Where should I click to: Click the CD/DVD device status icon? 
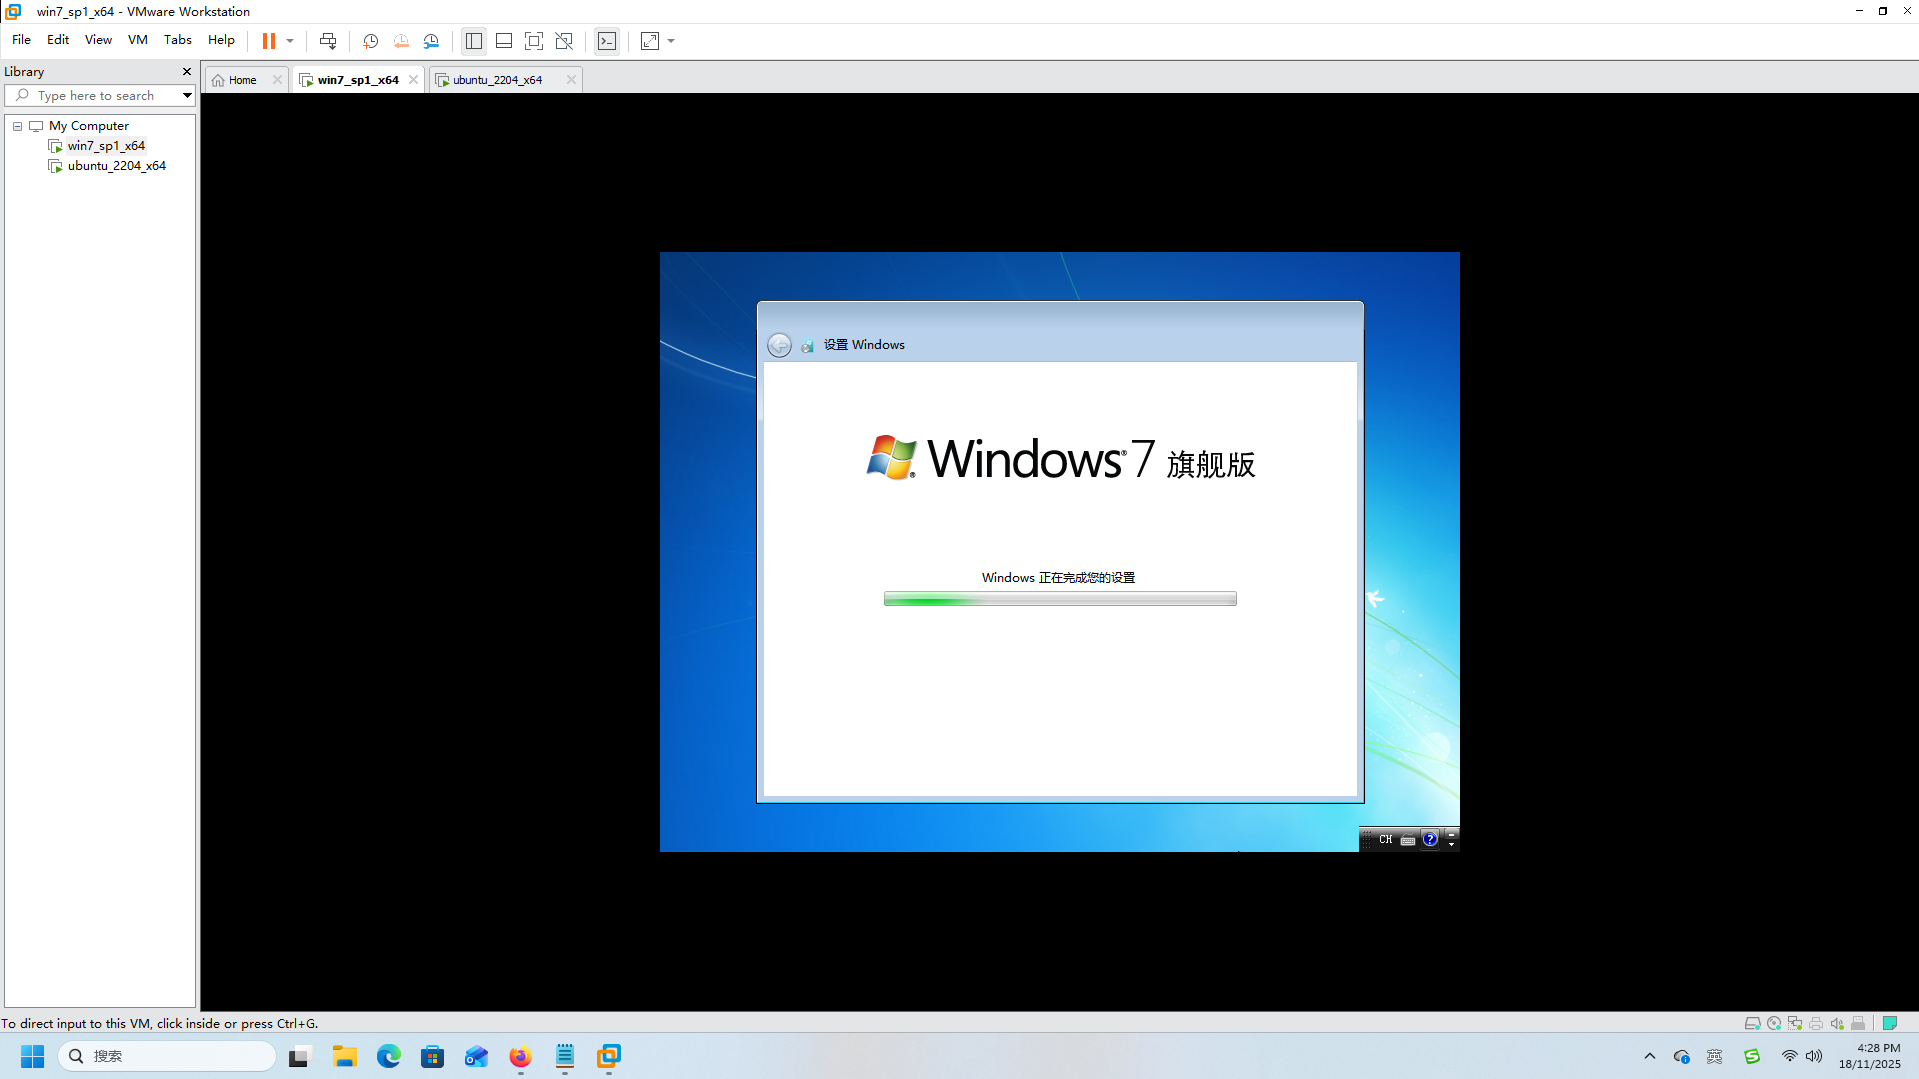[x=1773, y=1023]
